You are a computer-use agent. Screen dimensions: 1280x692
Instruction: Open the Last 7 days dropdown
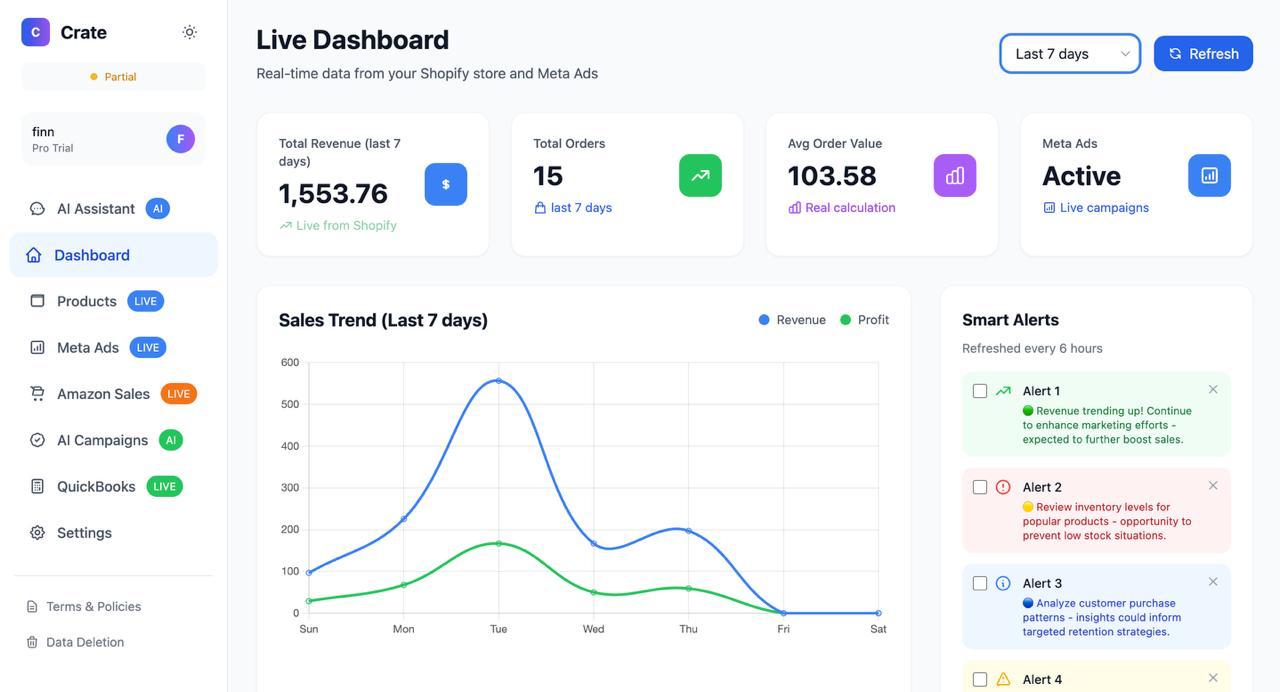pyautogui.click(x=1069, y=53)
